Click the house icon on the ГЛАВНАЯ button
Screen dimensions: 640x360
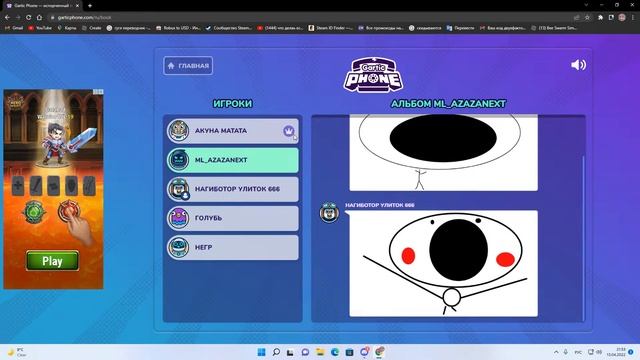pyautogui.click(x=171, y=66)
